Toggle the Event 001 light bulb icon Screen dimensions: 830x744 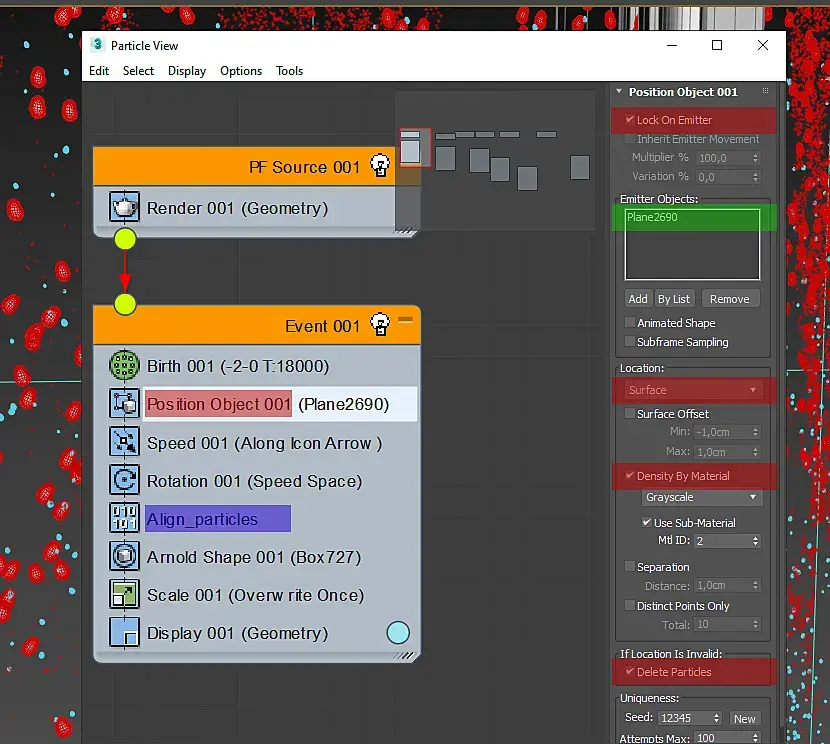coord(380,324)
